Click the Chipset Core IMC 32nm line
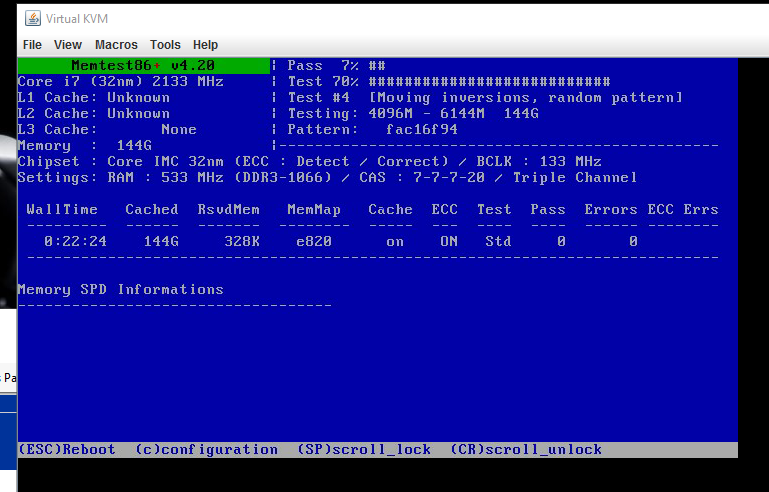The image size is (769, 492). 309,161
